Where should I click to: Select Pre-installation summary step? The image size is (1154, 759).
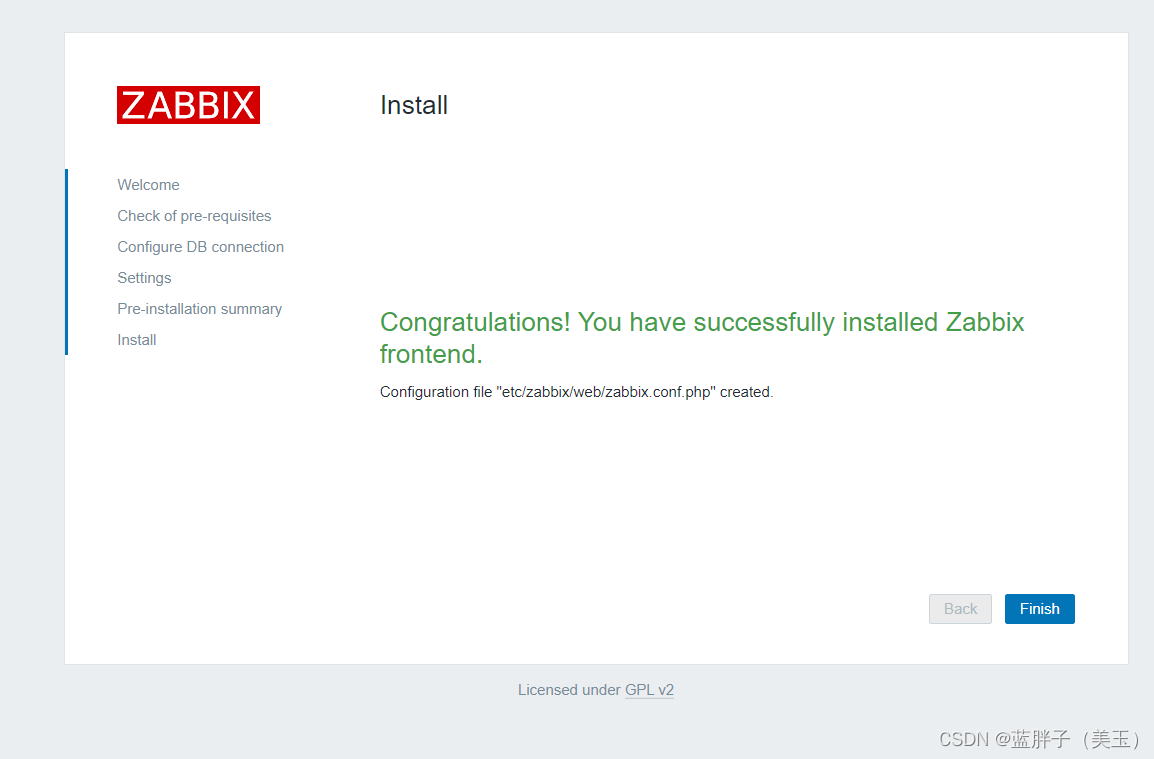(199, 308)
